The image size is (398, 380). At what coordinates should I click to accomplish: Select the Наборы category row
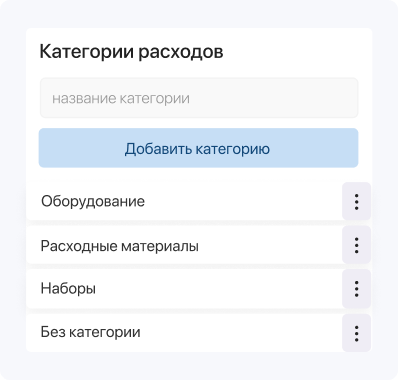(x=184, y=289)
